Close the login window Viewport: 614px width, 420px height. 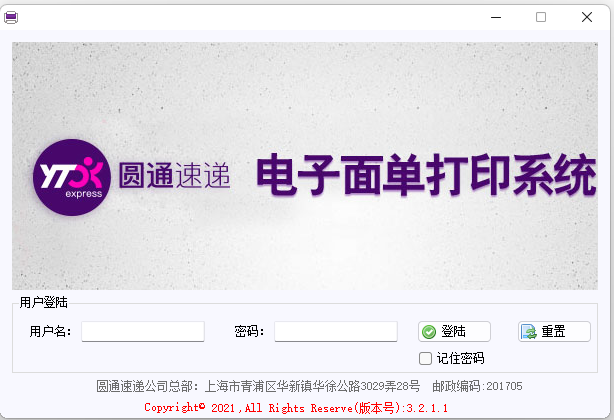[587, 17]
